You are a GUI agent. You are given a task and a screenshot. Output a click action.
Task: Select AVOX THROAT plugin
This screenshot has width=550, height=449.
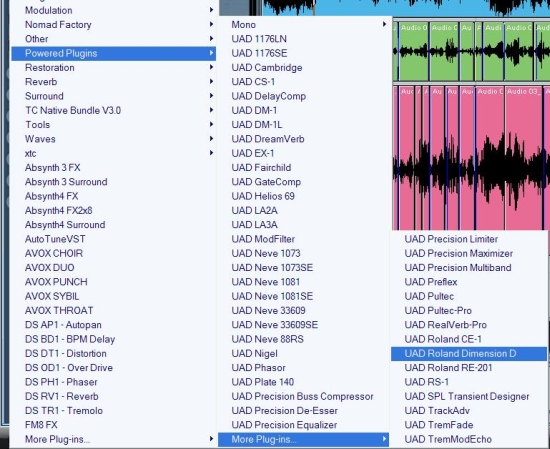(x=113, y=311)
